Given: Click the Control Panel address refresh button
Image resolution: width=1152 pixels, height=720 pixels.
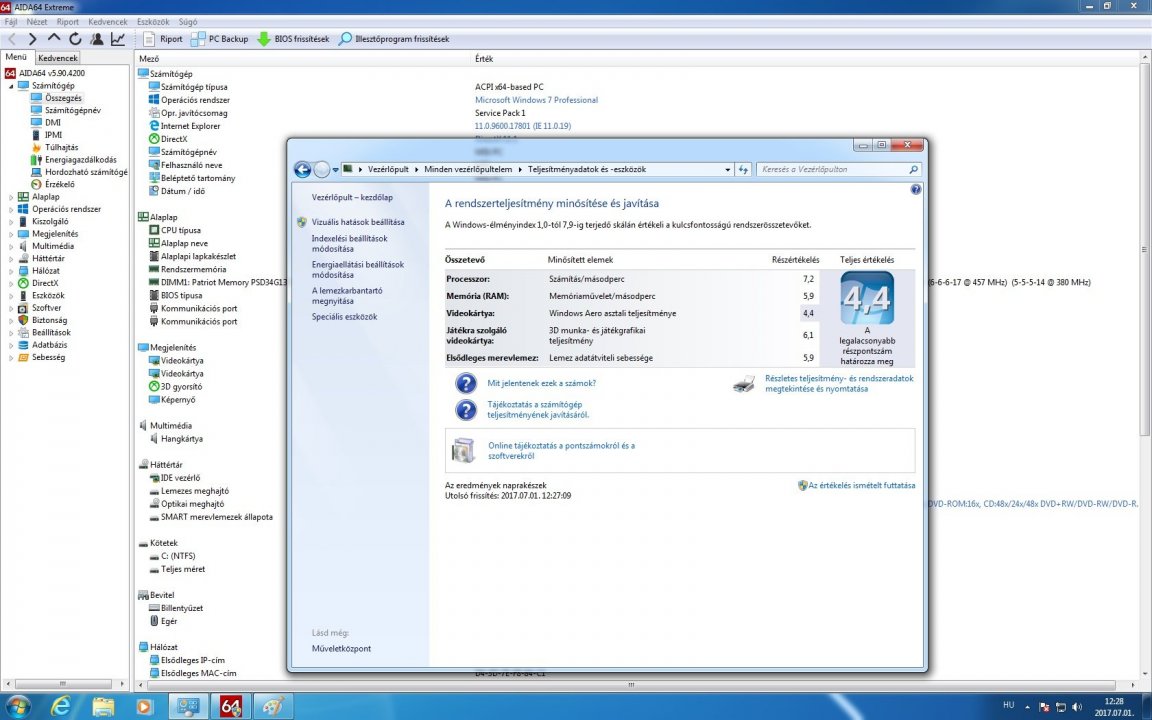Looking at the screenshot, I should 743,170.
